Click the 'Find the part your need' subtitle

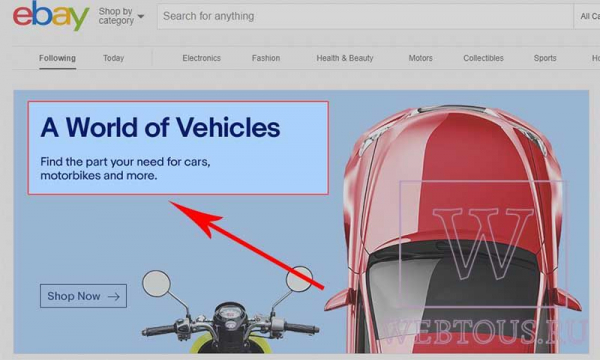[126, 168]
